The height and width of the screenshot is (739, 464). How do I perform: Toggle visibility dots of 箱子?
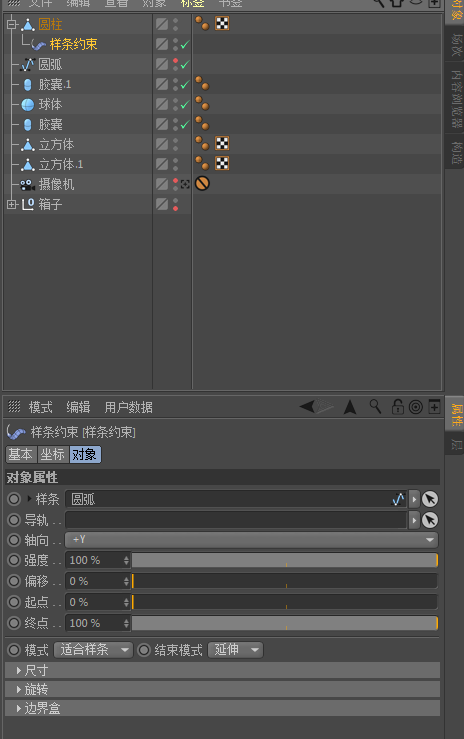point(175,205)
